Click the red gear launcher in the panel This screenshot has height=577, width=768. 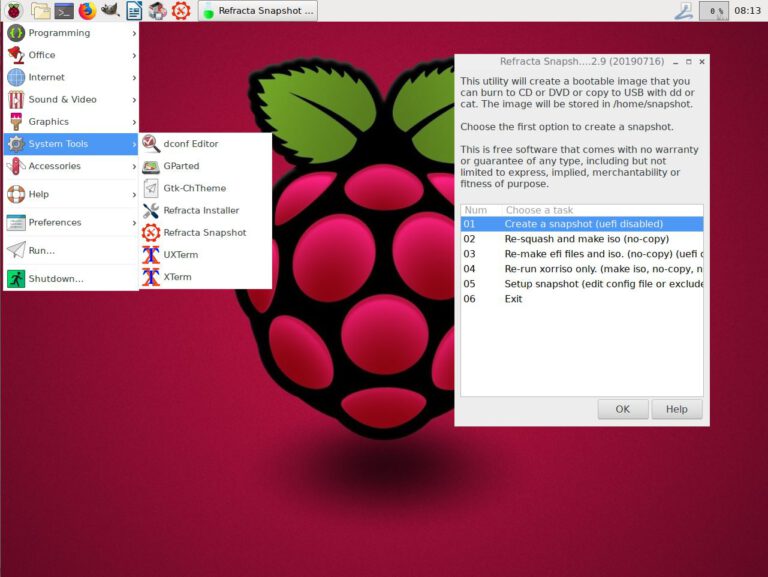(181, 10)
